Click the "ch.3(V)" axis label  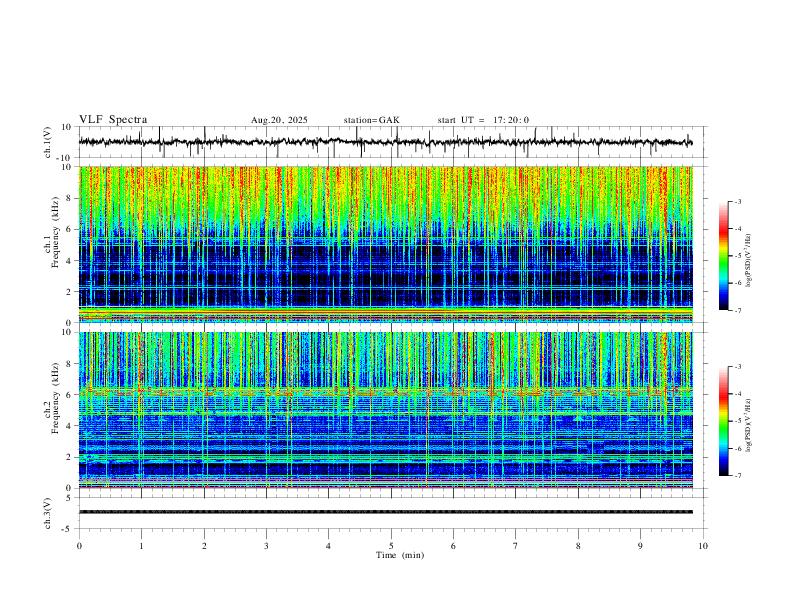point(48,513)
